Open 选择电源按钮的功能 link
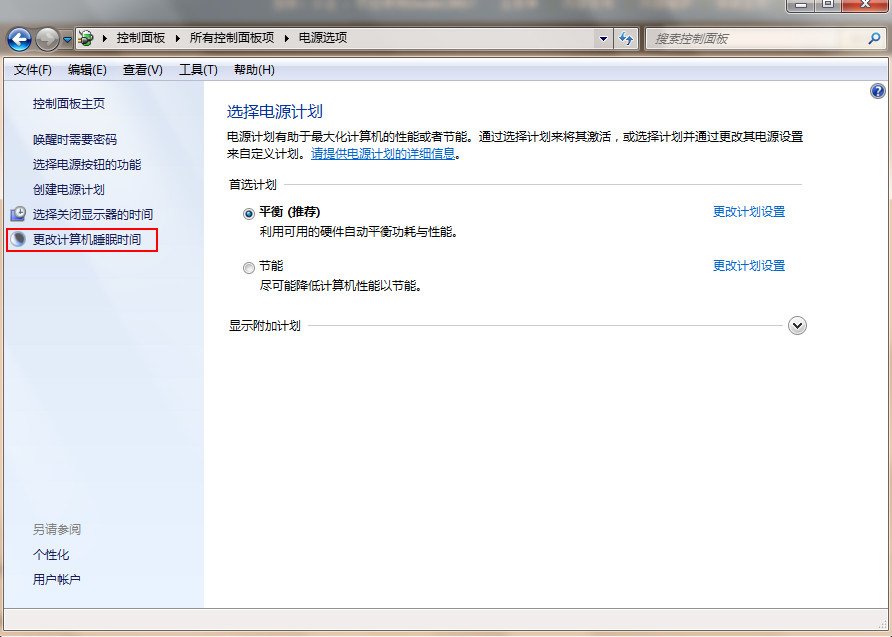This screenshot has width=892, height=637. click(x=87, y=164)
